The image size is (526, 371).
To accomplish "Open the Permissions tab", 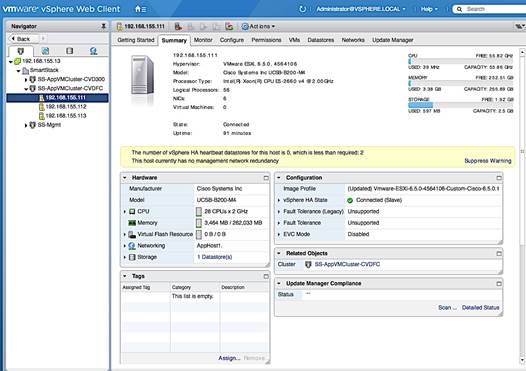I will [x=266, y=40].
